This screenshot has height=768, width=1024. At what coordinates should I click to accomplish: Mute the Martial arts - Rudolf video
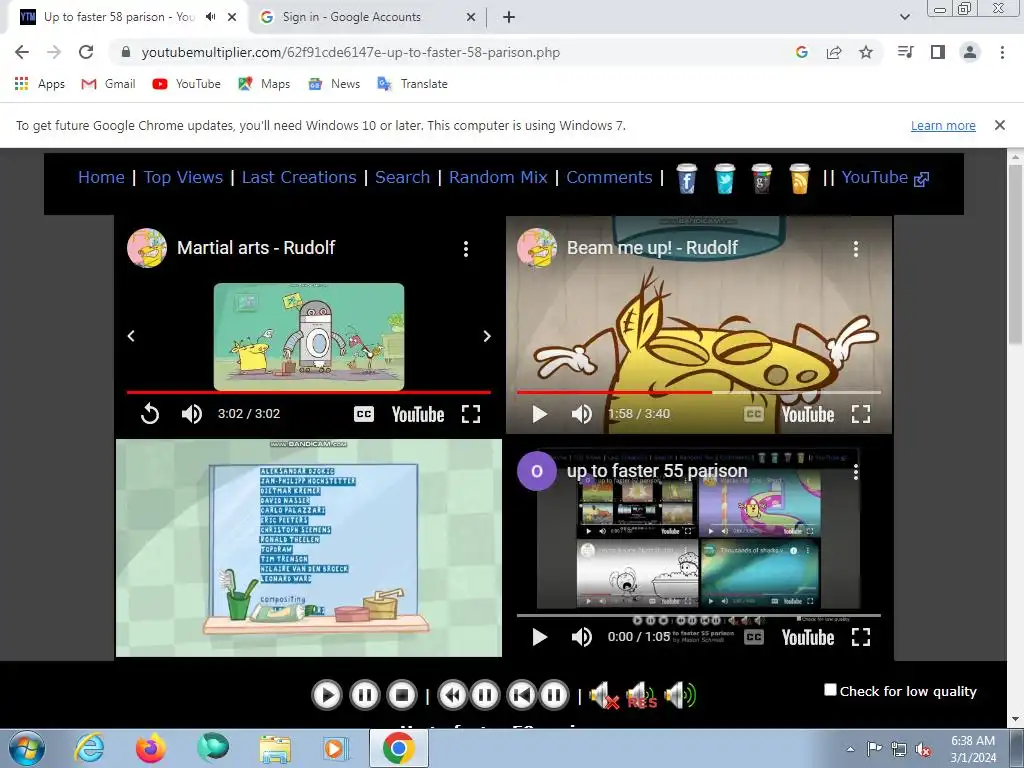click(191, 413)
